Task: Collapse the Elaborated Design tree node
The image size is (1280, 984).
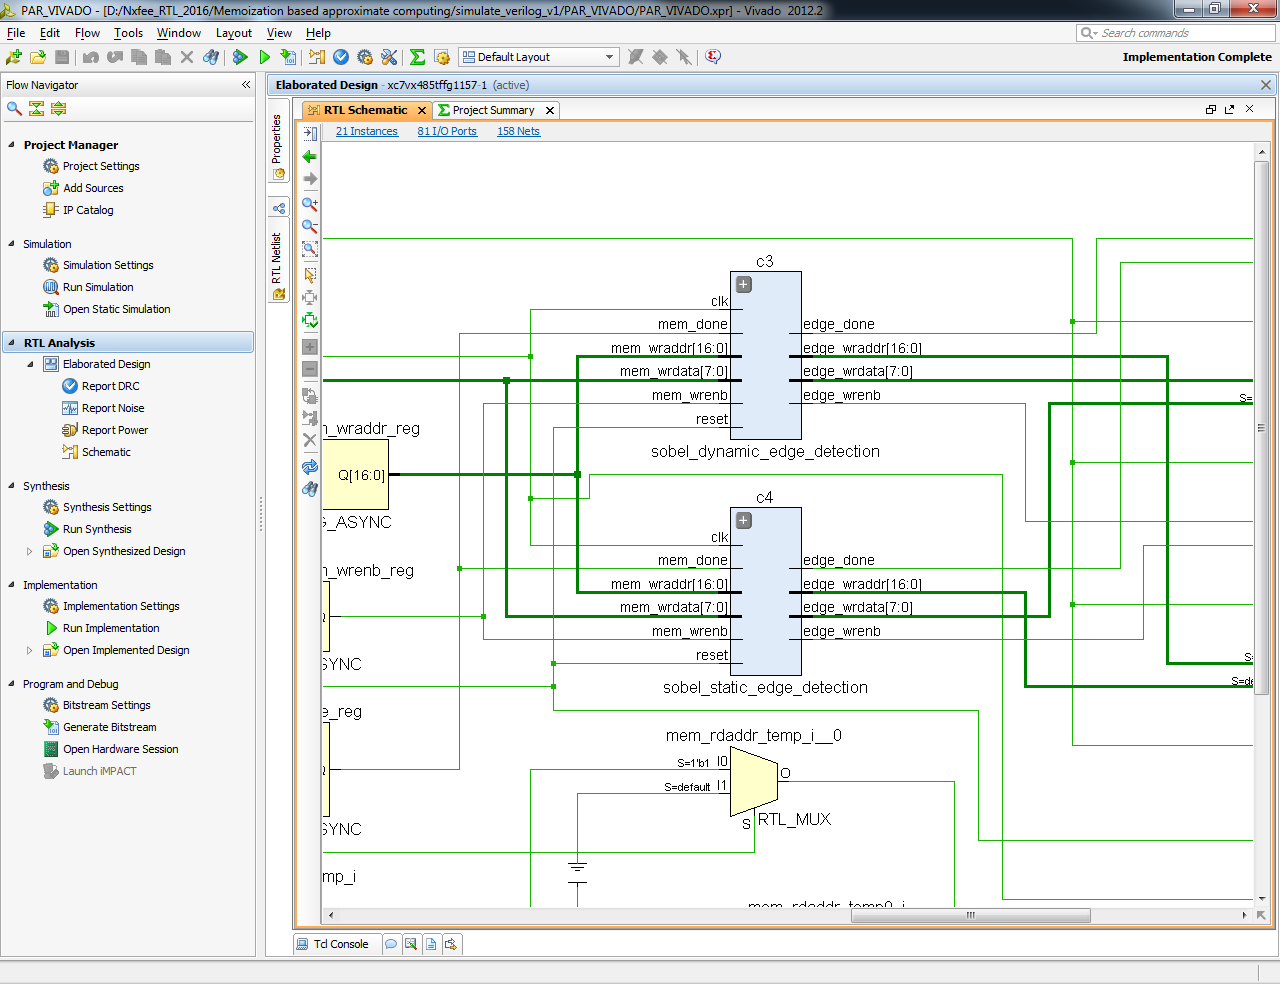Action: pos(30,364)
